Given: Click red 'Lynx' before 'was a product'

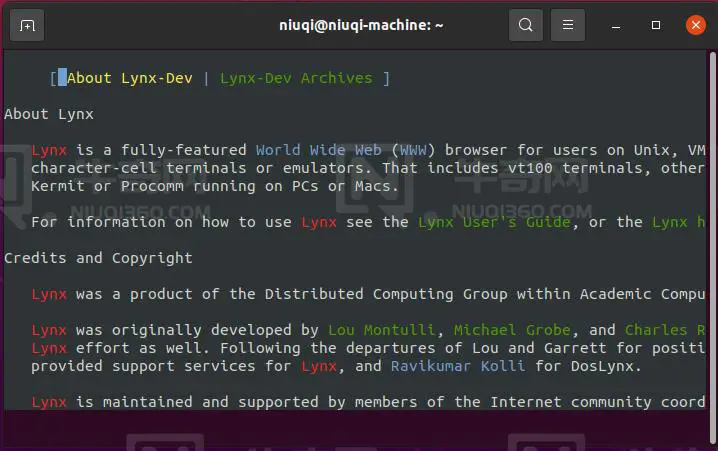Looking at the screenshot, I should pos(49,294).
